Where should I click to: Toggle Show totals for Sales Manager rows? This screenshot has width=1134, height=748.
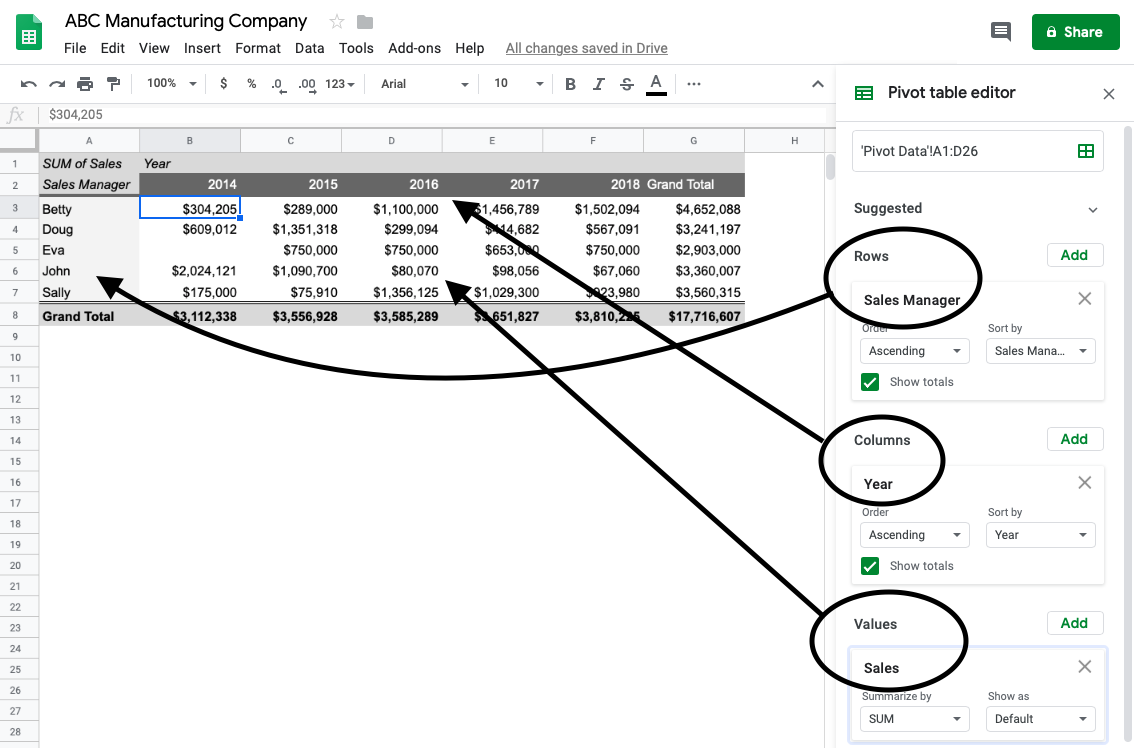[x=869, y=381]
